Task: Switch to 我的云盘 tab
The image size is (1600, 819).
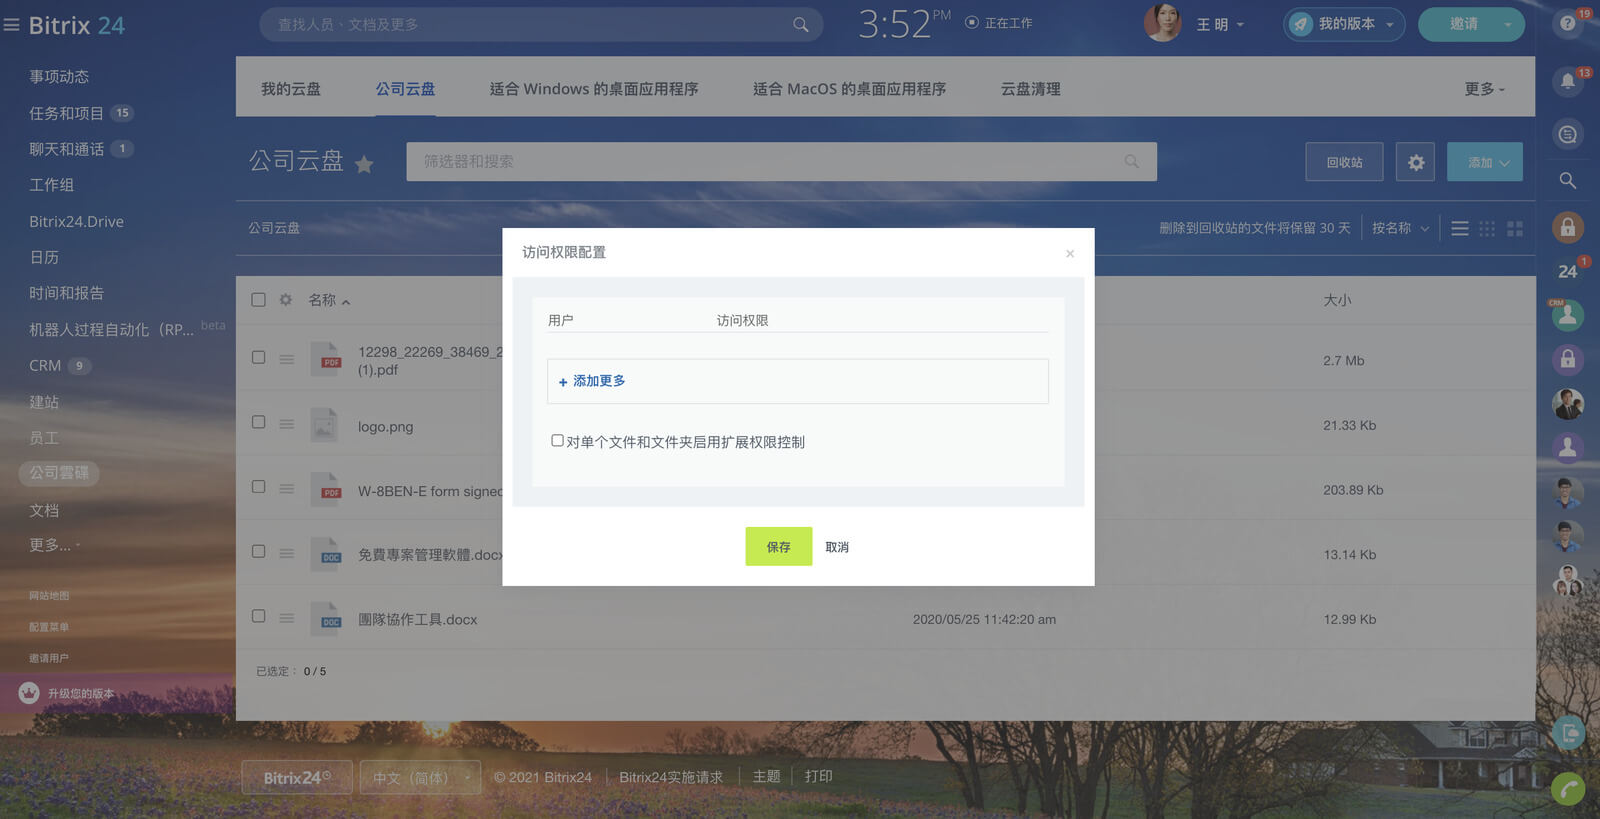Action: [291, 89]
